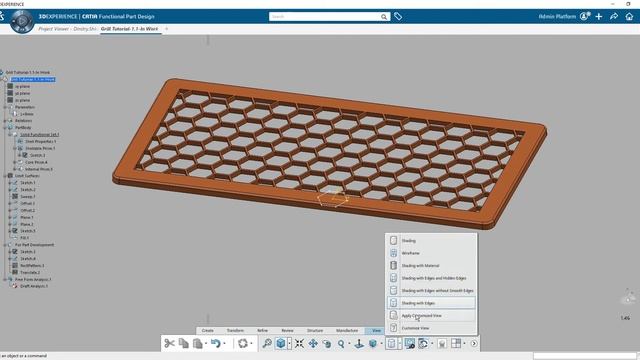Select RectPattern.1 in the tree
Viewport: 640px width, 360px height.
(32, 265)
